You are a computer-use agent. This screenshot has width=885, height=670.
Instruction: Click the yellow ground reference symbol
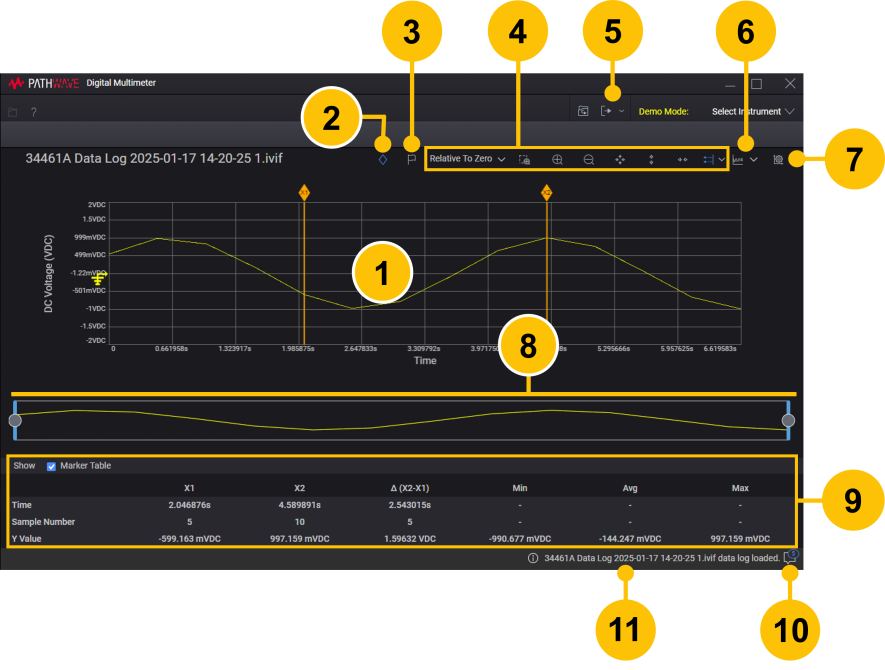pos(99,277)
